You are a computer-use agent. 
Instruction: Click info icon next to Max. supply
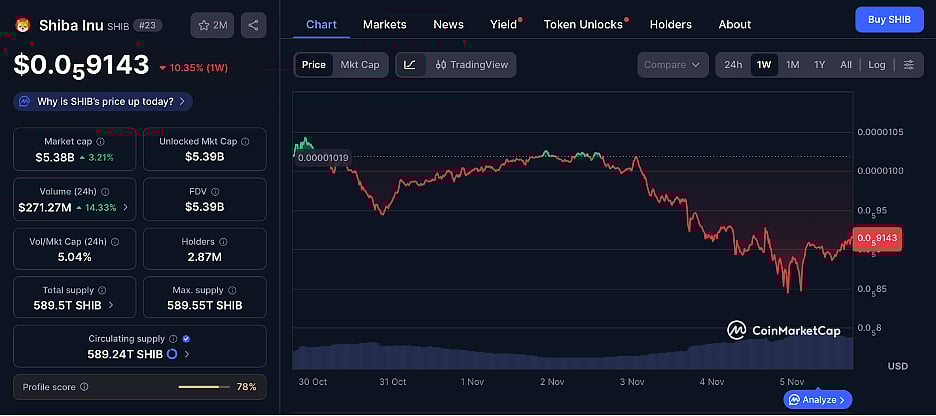[232, 291]
